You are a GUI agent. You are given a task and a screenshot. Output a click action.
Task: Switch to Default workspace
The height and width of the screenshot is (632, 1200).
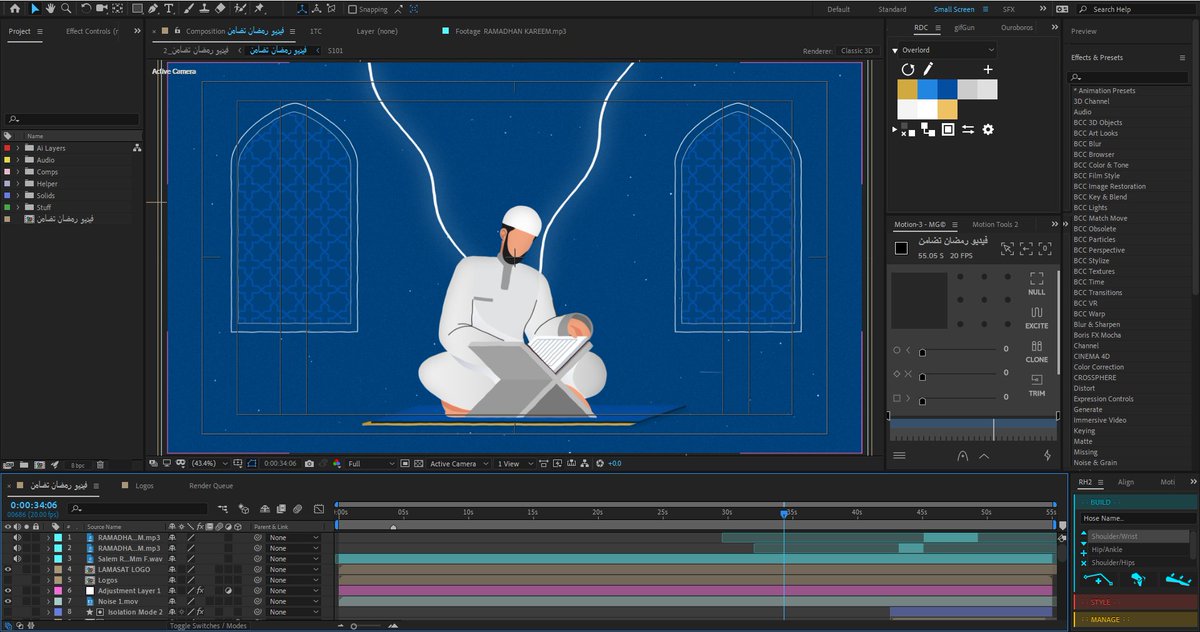[838, 9]
